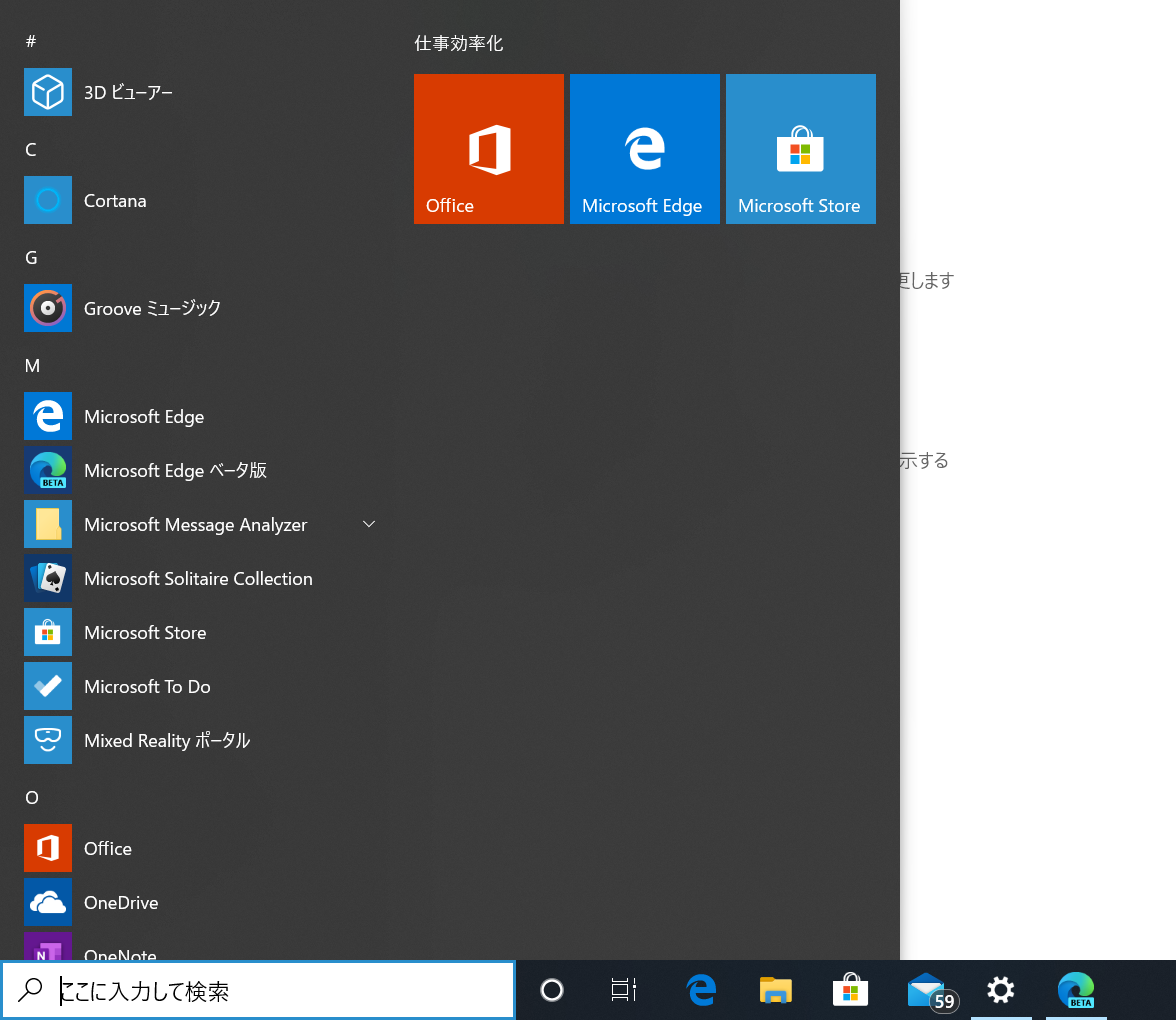Select the 仕事効率化 tile group header
The image size is (1176, 1020).
tap(459, 44)
